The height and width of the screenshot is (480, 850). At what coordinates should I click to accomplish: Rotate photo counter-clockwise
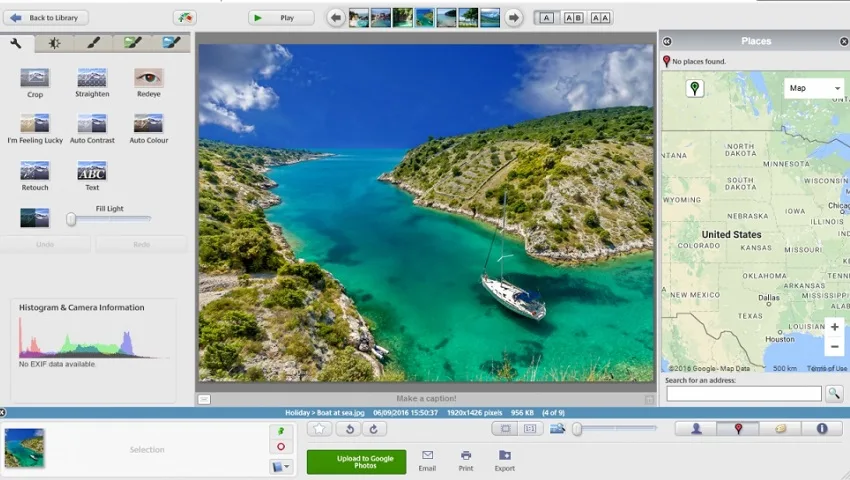click(x=350, y=429)
